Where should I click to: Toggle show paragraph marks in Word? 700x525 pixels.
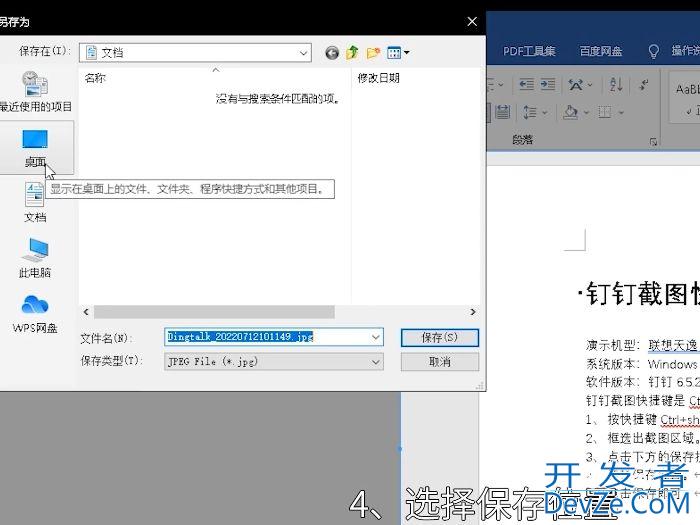click(644, 84)
